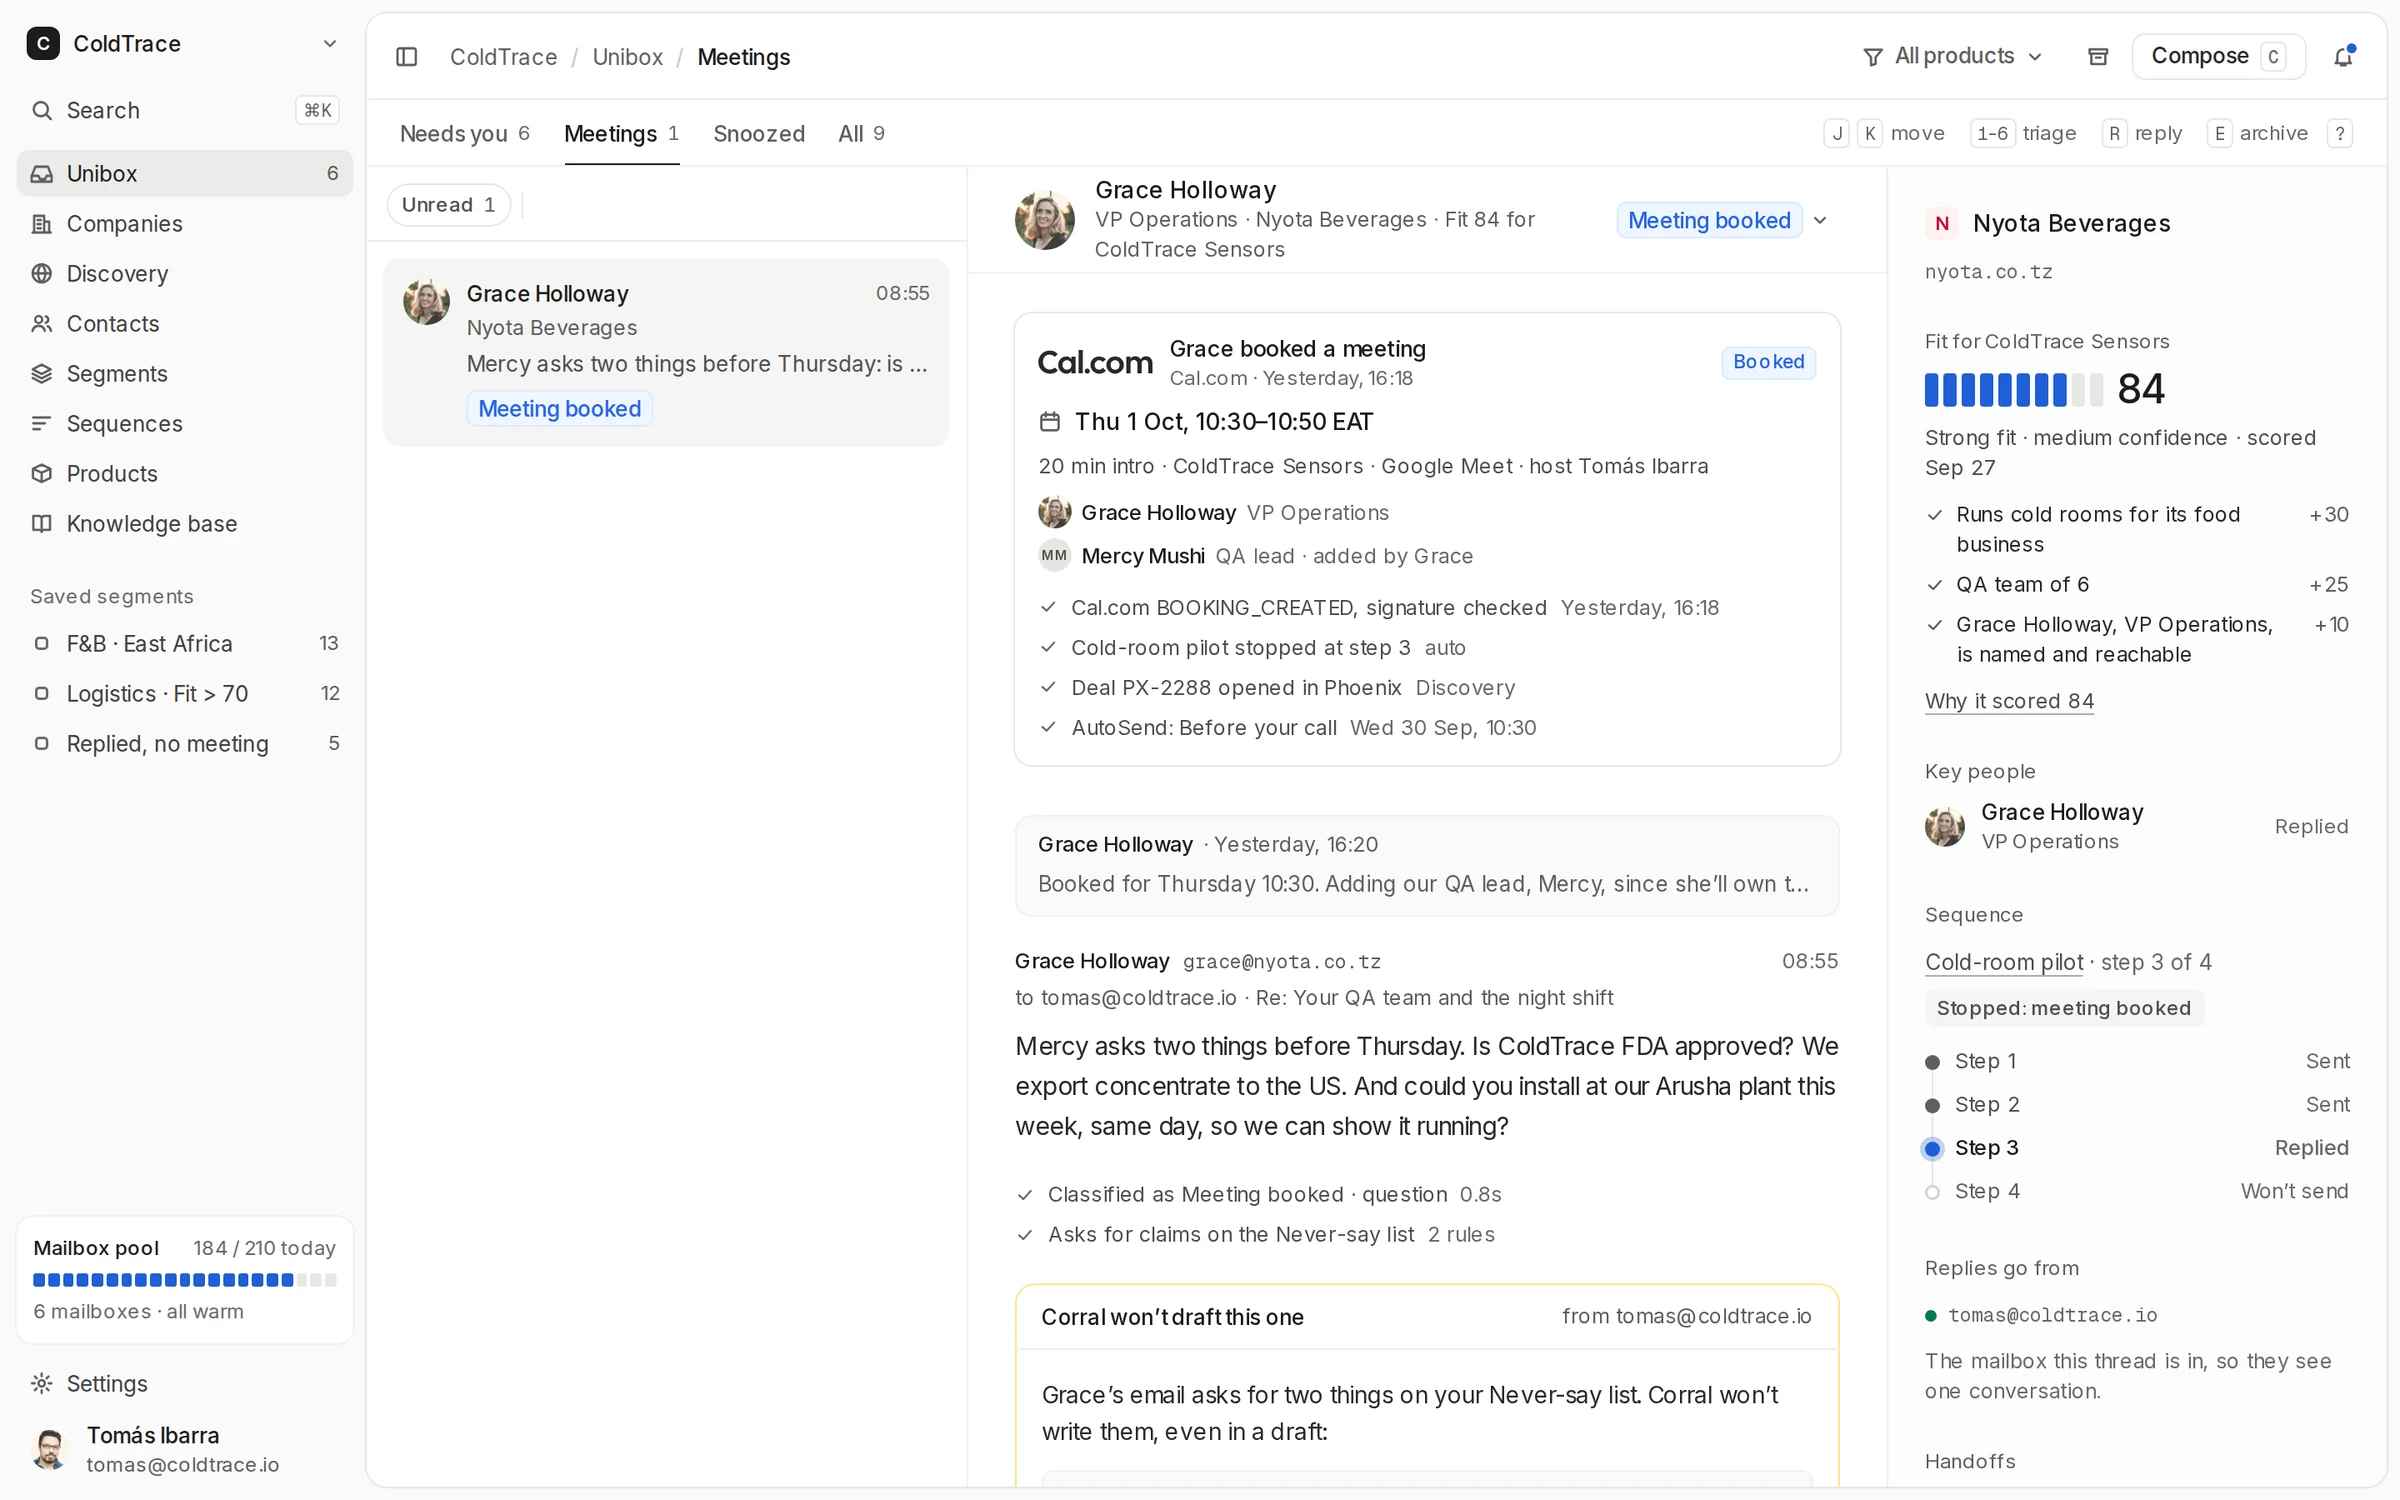The image size is (2400, 1500).
Task: Open Sequences page
Action: 185,423
